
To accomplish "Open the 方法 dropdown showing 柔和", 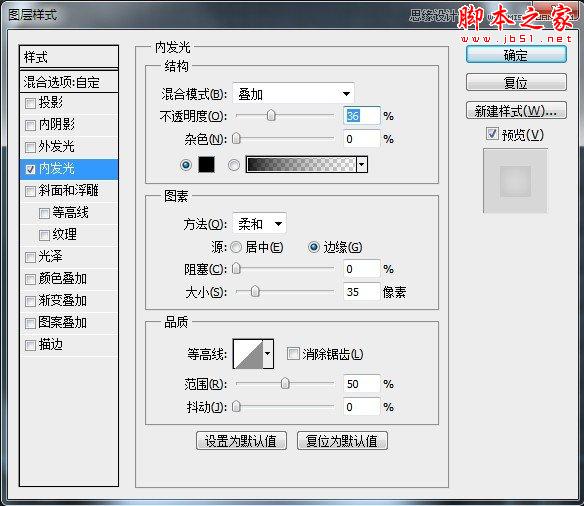I will [x=260, y=223].
